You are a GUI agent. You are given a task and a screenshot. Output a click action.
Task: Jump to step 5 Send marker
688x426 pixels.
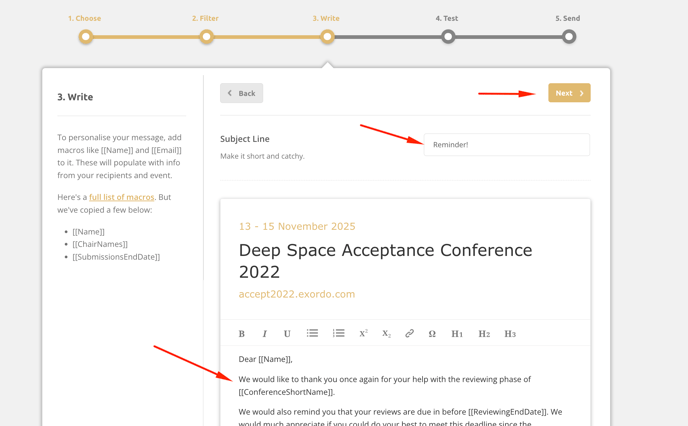(569, 36)
